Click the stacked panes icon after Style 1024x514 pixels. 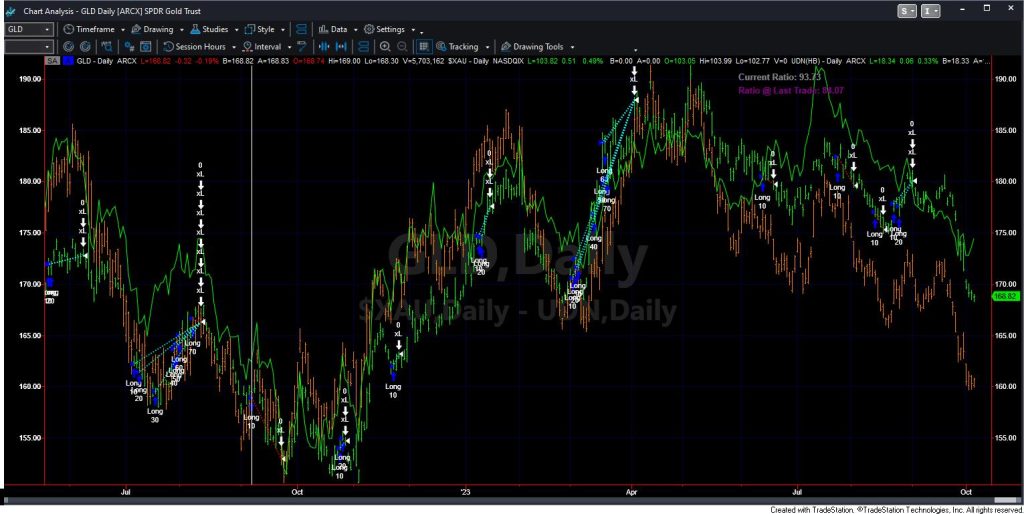(301, 29)
